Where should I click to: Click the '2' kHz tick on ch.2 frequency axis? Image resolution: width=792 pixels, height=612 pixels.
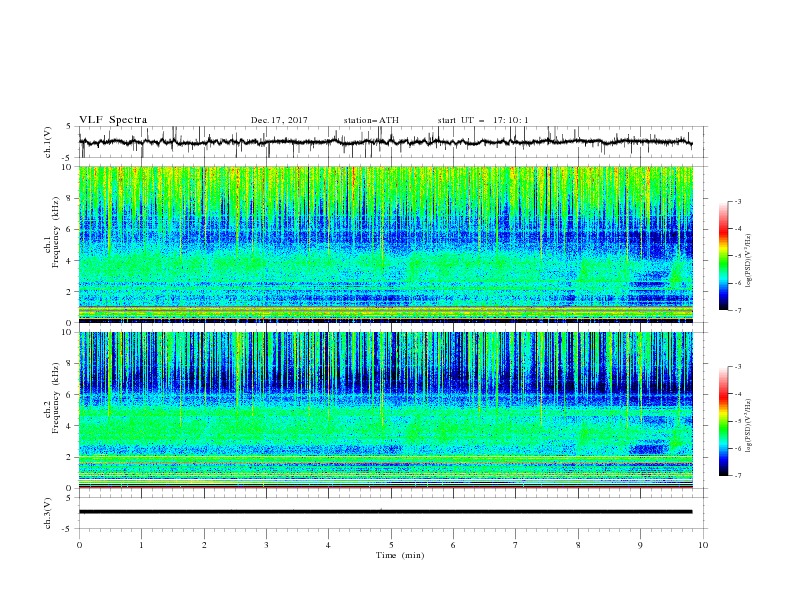(70, 457)
